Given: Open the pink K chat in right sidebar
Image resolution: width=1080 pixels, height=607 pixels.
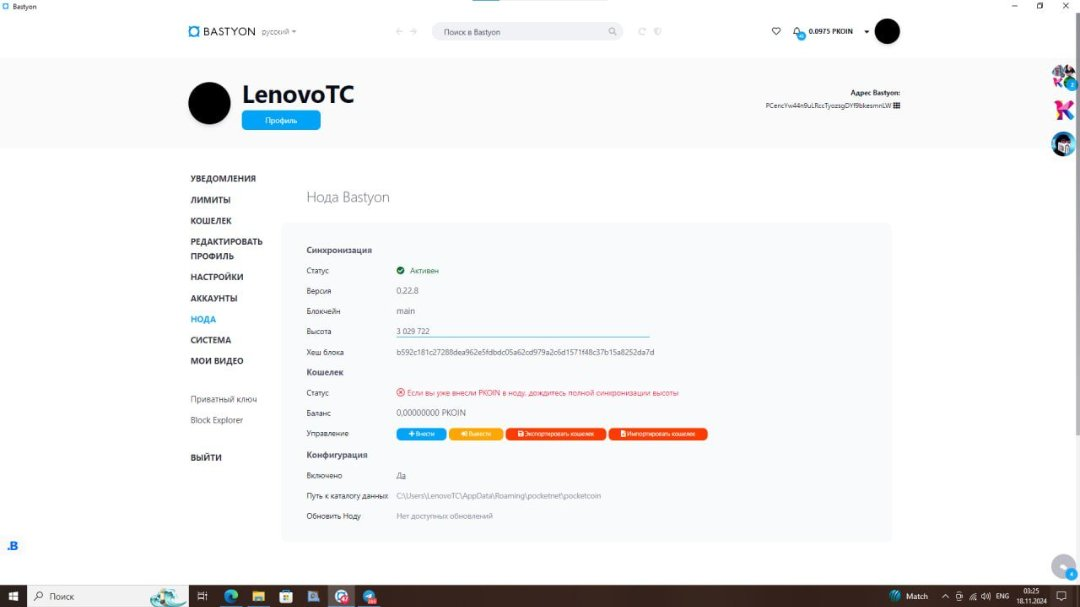Looking at the screenshot, I should click(1063, 110).
